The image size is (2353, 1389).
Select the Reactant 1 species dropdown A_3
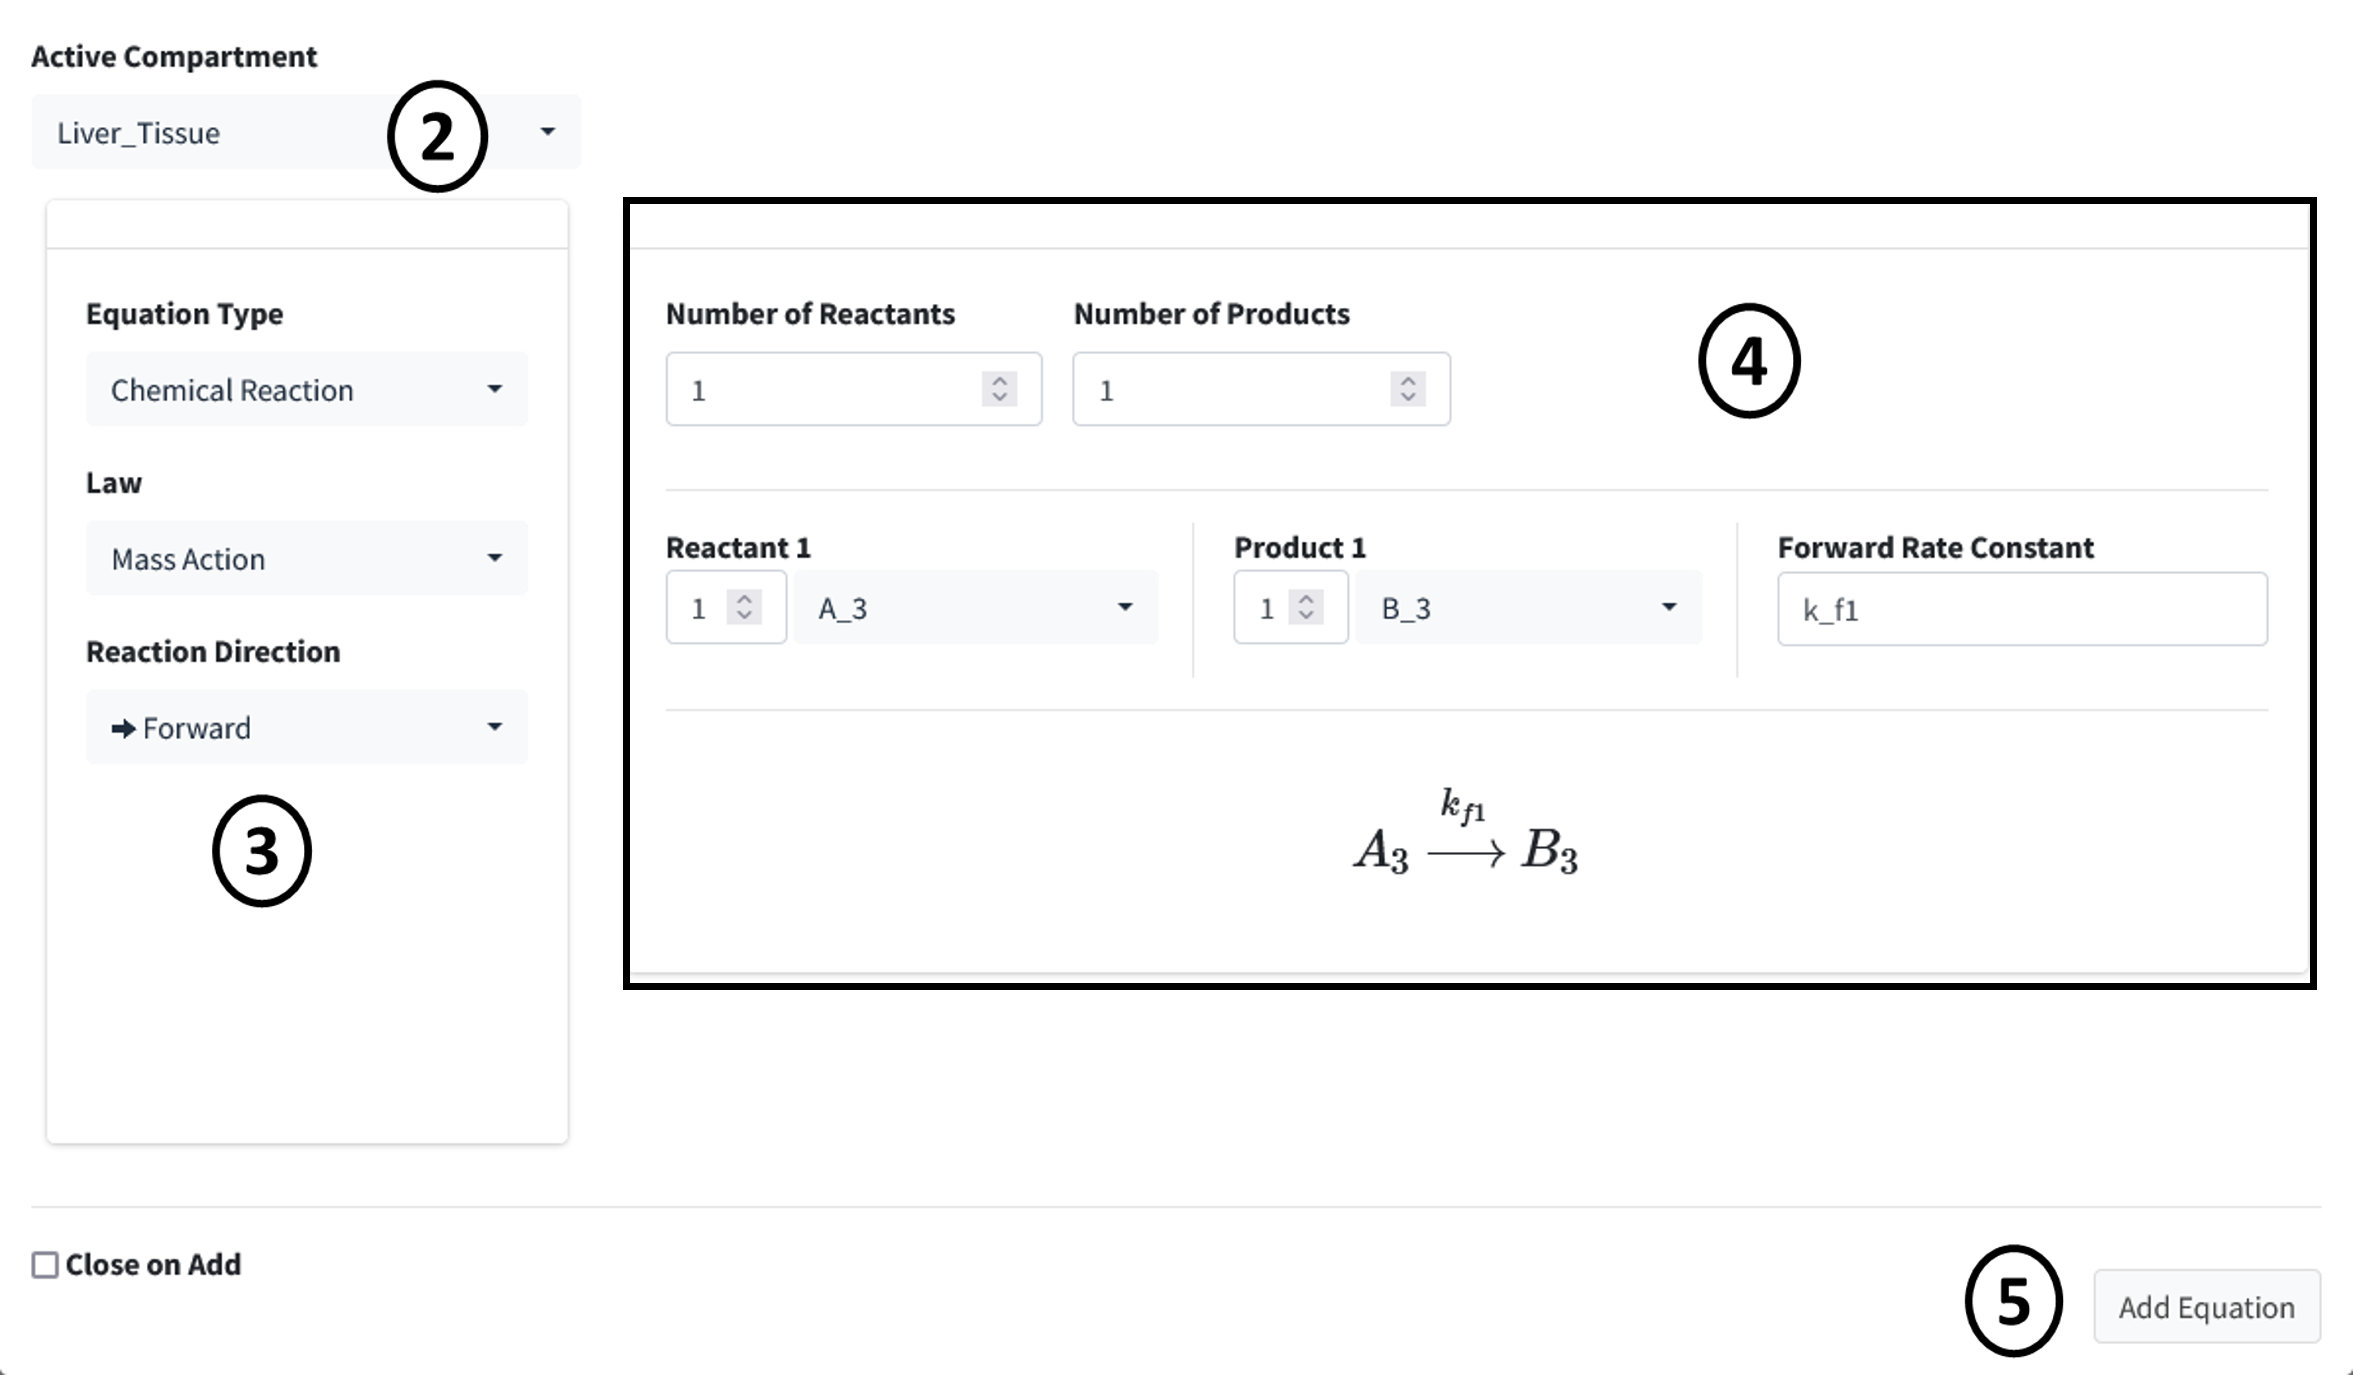tap(976, 607)
